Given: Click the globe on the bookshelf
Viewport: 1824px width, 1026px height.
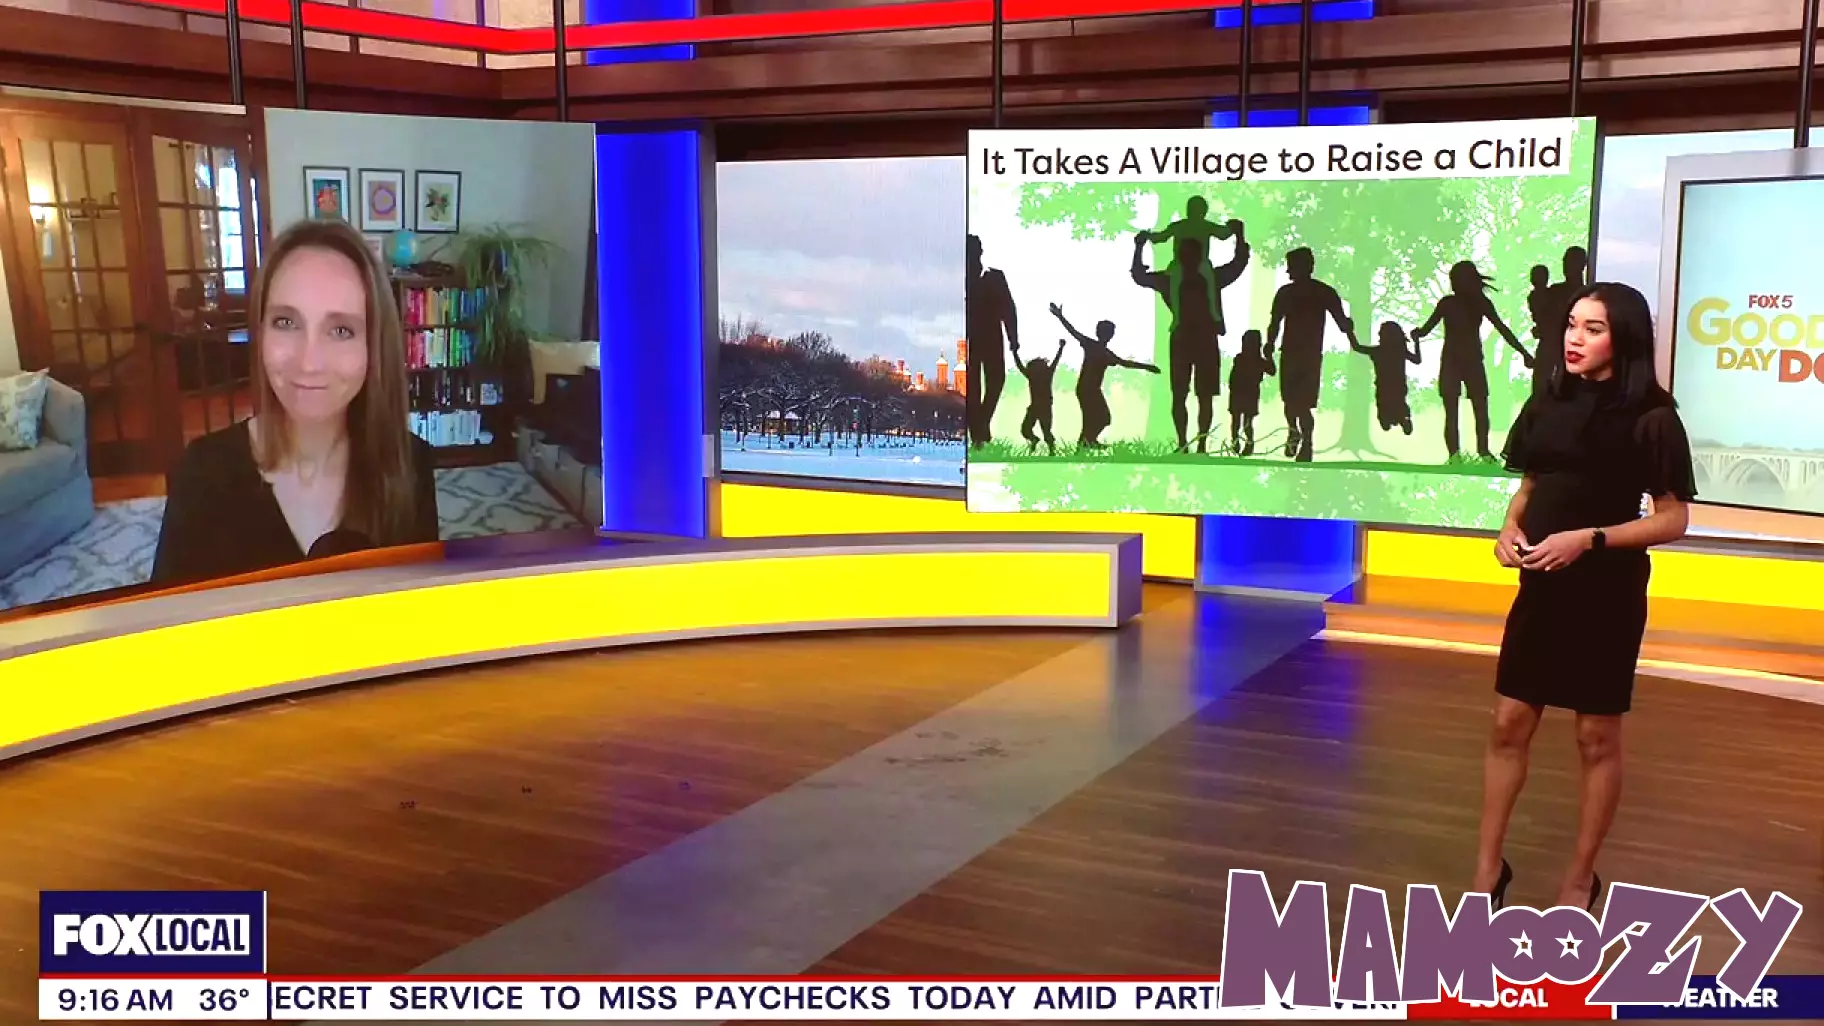Looking at the screenshot, I should [x=402, y=245].
